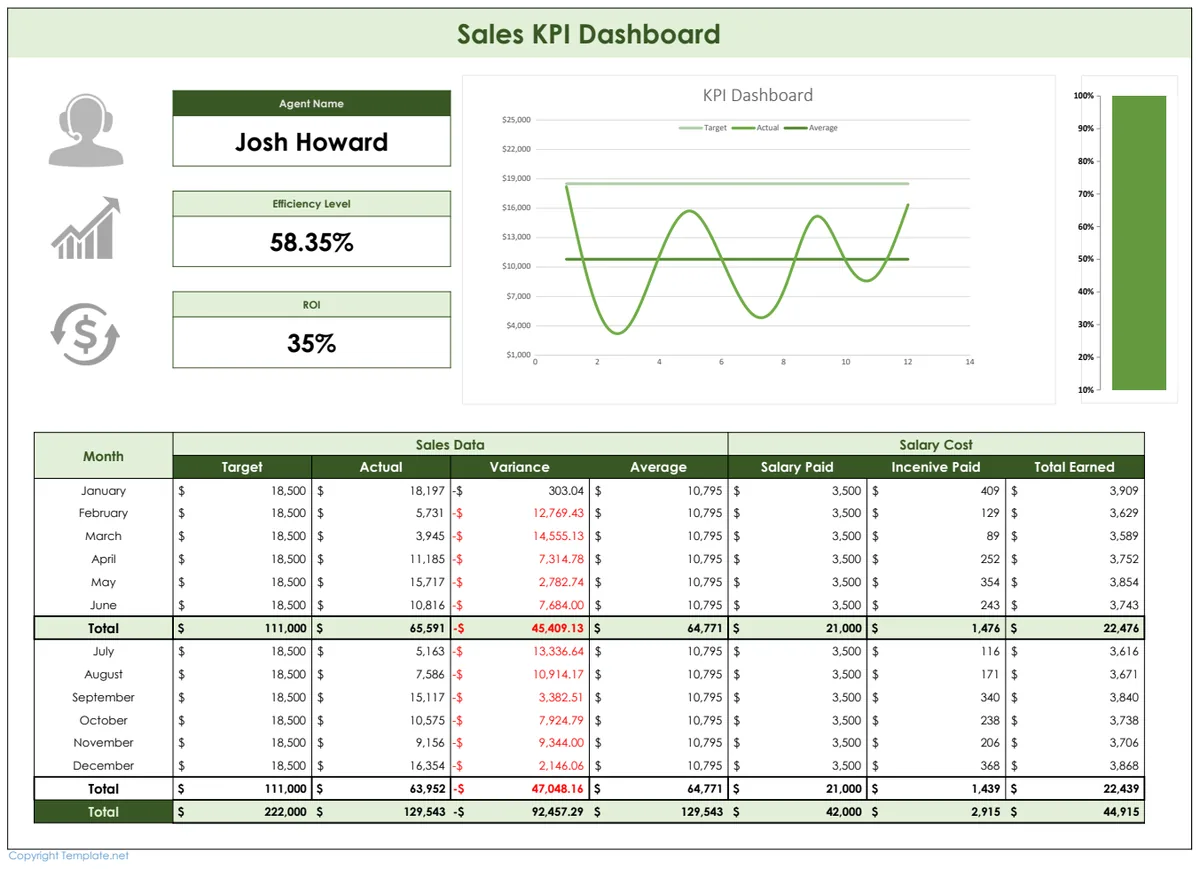Select first-half total variance 45,409.13
The image size is (1200, 869).
point(558,628)
